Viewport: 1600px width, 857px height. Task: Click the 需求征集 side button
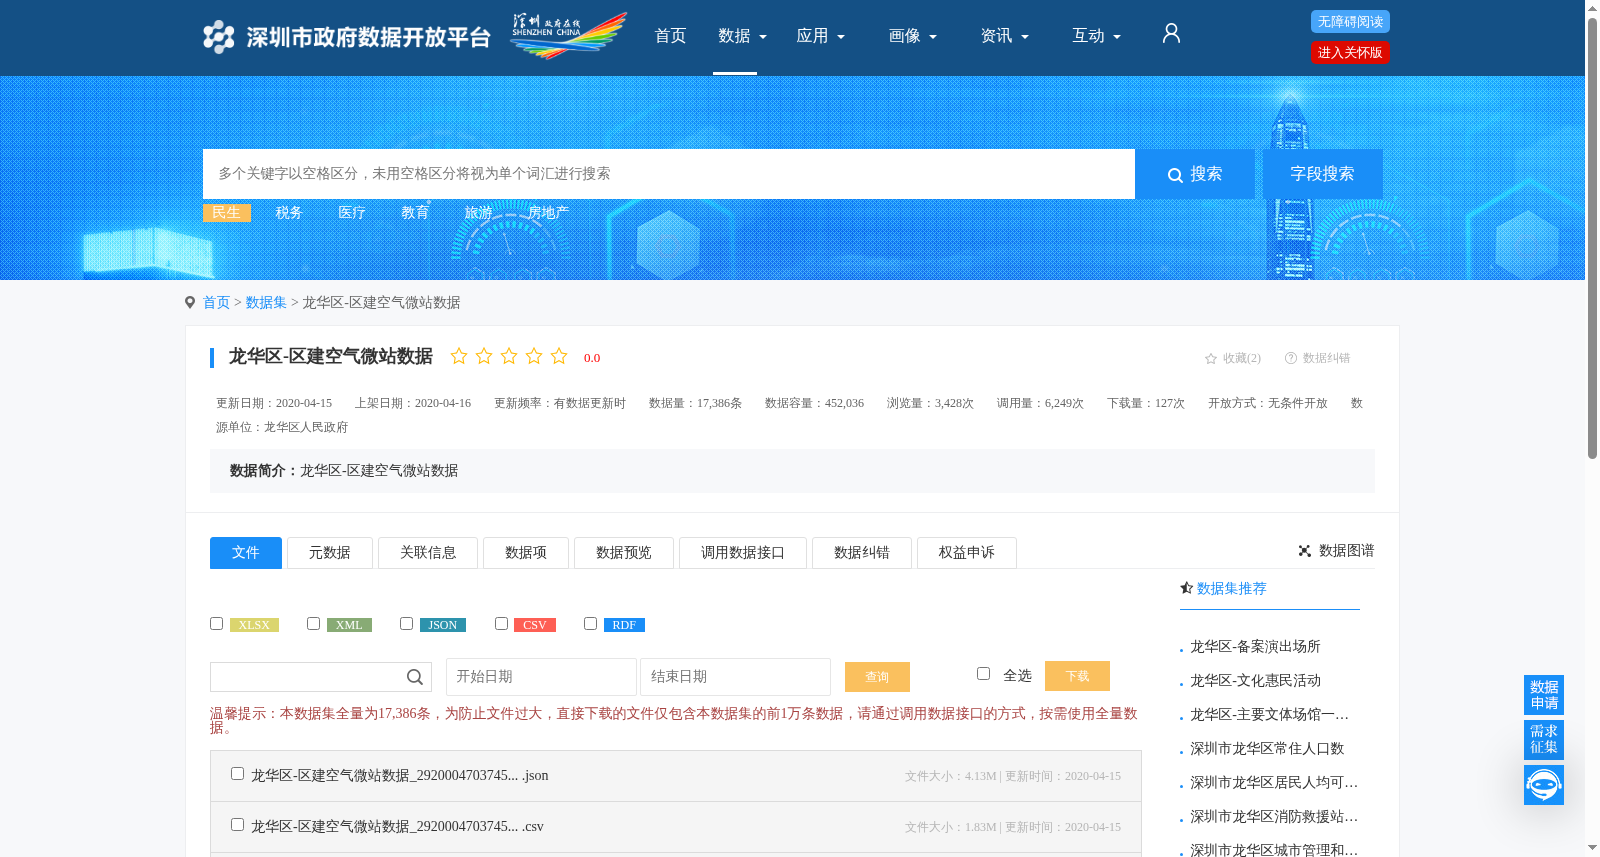[x=1544, y=740]
